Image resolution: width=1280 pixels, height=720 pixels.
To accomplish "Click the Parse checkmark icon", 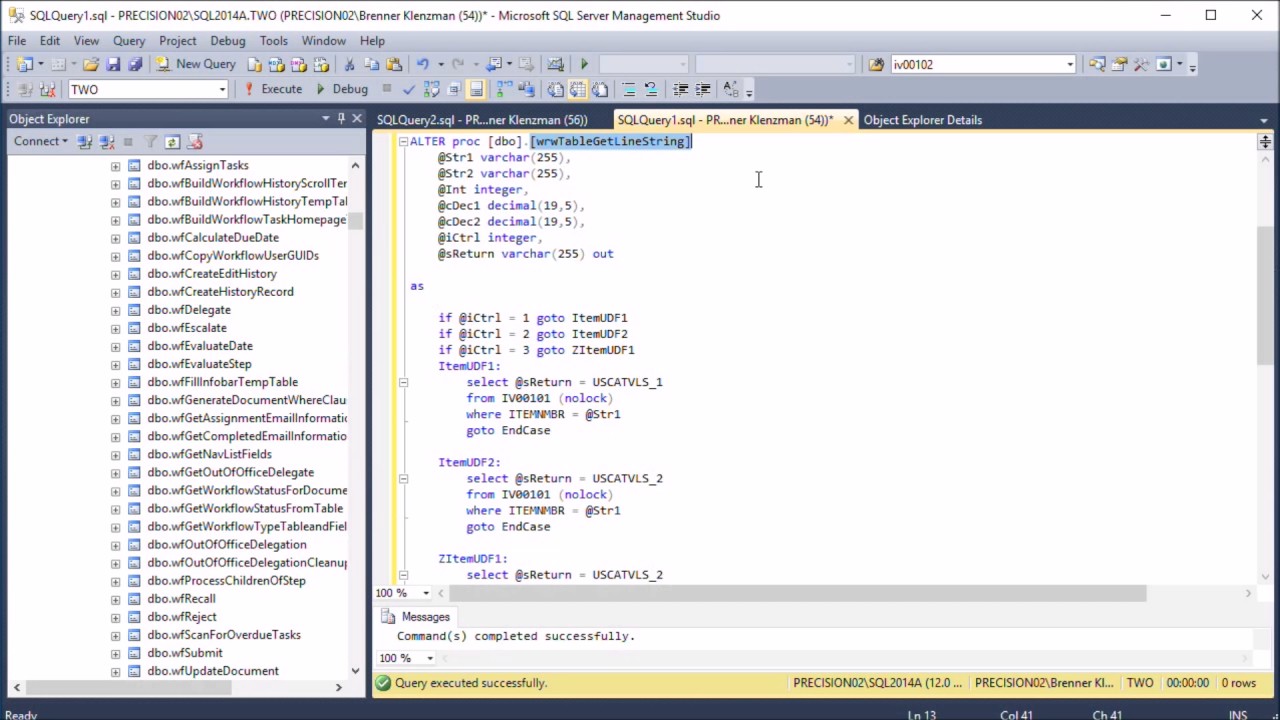I will pos(409,89).
